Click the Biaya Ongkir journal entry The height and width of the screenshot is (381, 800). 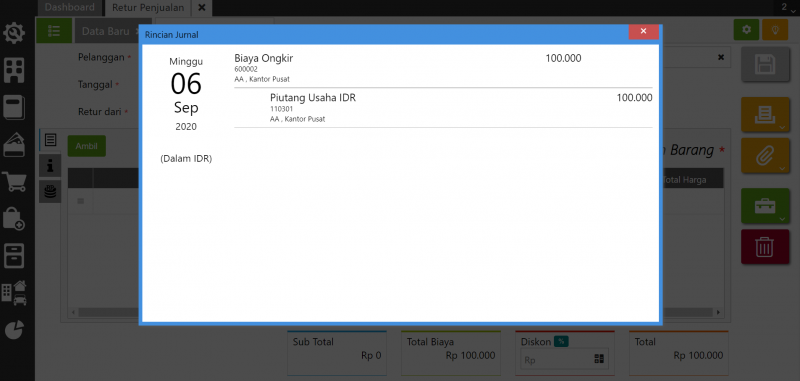coord(443,68)
